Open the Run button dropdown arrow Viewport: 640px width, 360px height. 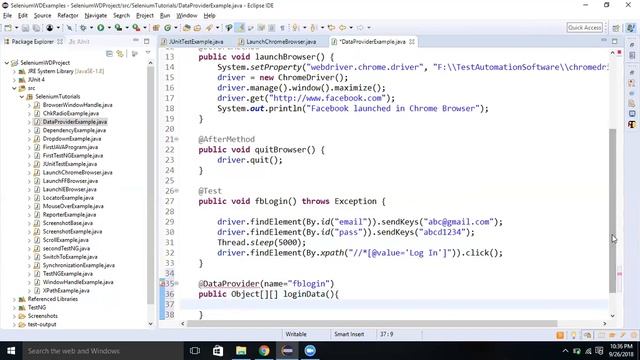[109, 28]
